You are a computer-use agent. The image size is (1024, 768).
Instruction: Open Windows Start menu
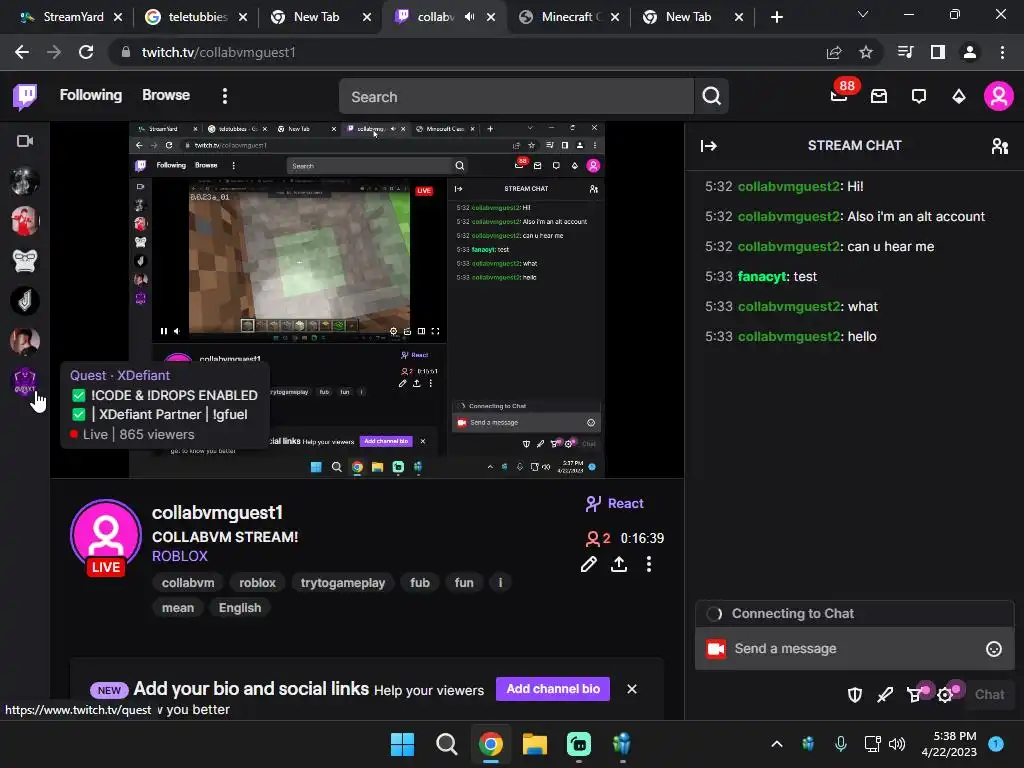click(402, 744)
